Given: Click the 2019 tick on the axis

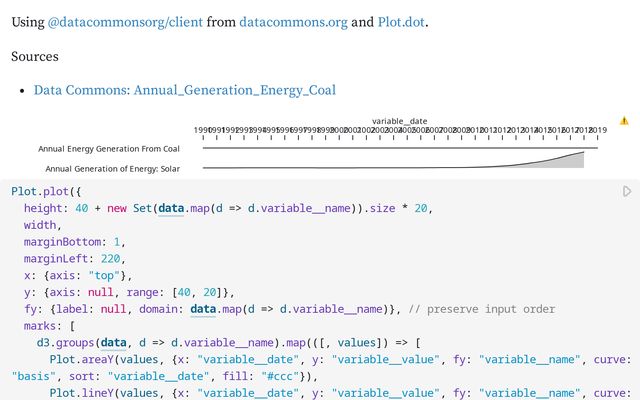Looking at the screenshot, I should (597, 131).
